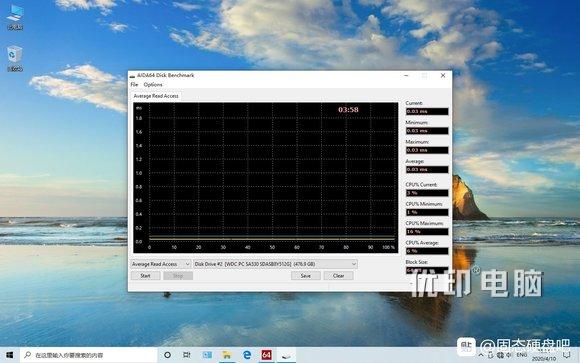Image resolution: width=580 pixels, height=363 pixels.
Task: Click the Clear button
Action: tap(338, 276)
